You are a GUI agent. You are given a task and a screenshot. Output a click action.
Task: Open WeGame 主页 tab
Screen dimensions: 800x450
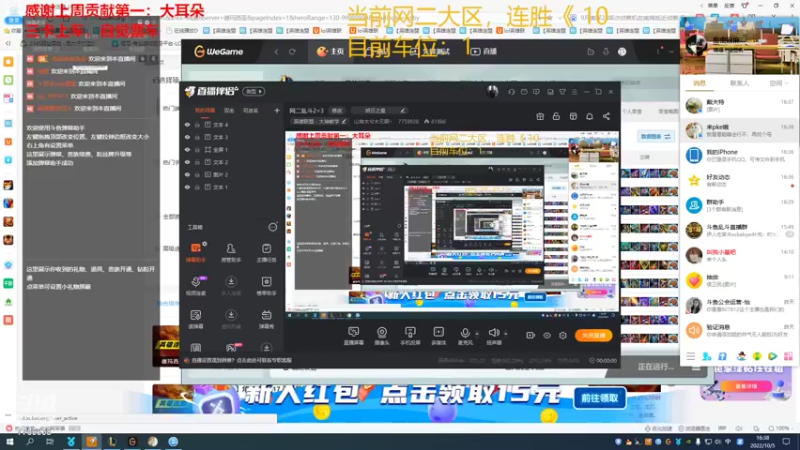tap(330, 52)
